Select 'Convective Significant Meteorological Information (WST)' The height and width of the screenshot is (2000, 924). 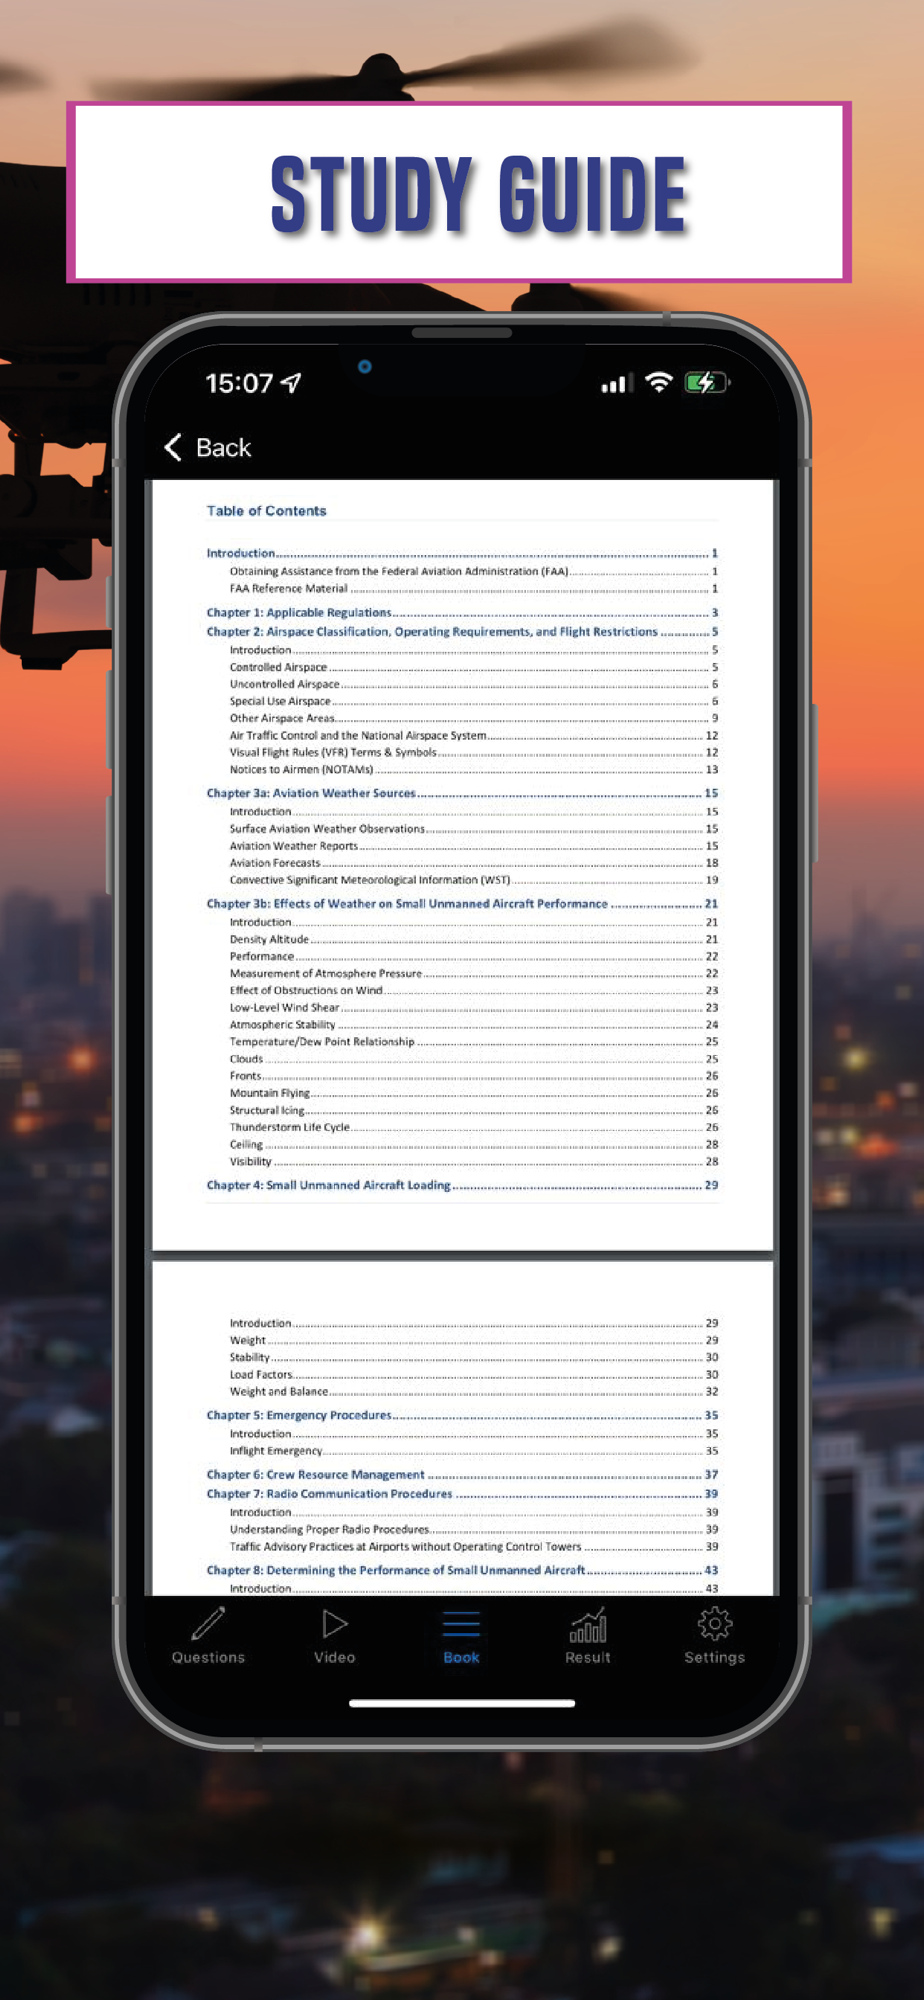[x=474, y=880]
